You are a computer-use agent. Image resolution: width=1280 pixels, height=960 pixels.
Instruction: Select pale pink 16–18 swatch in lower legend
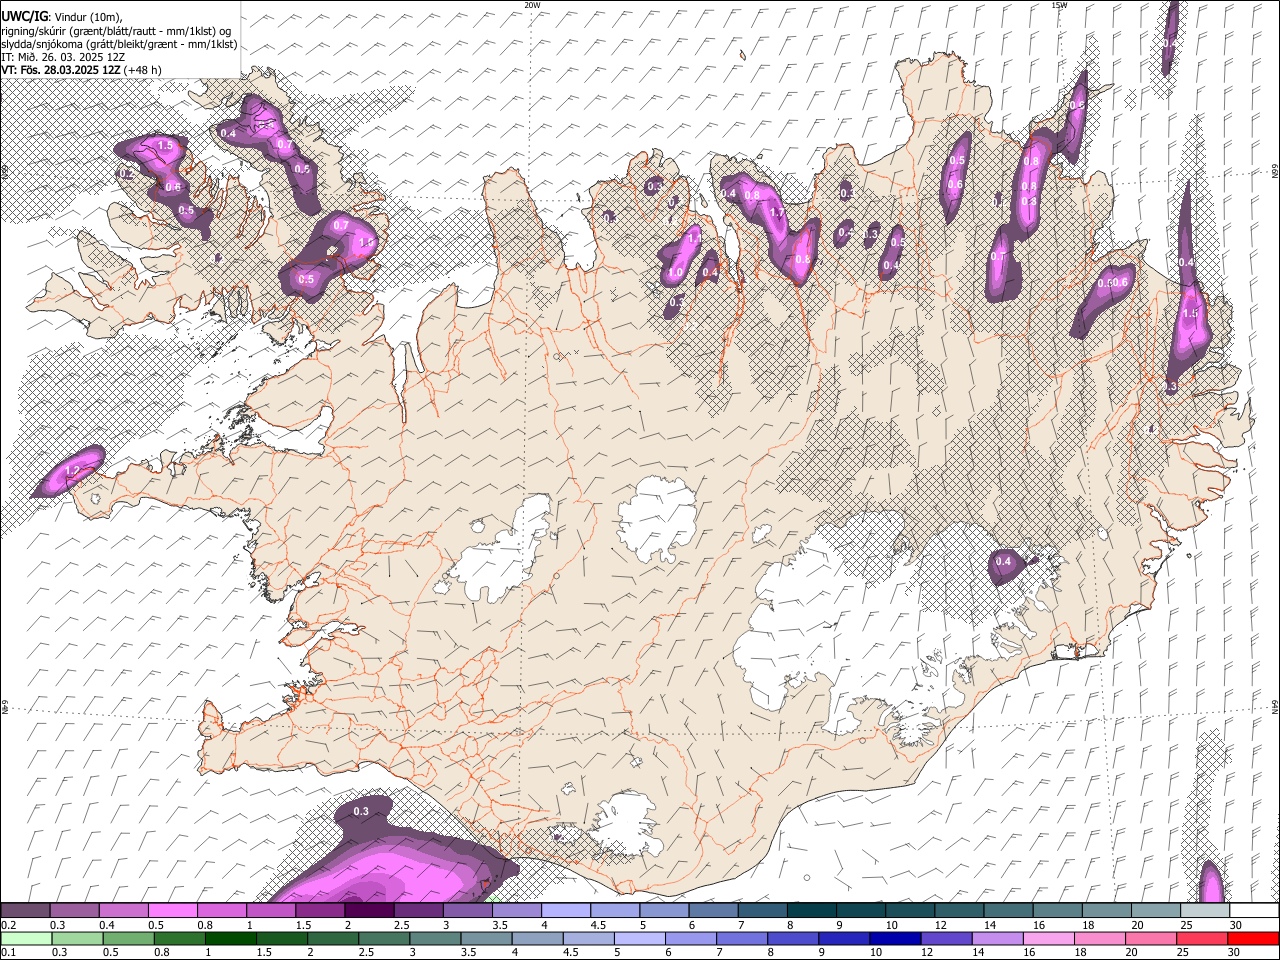click(1048, 938)
